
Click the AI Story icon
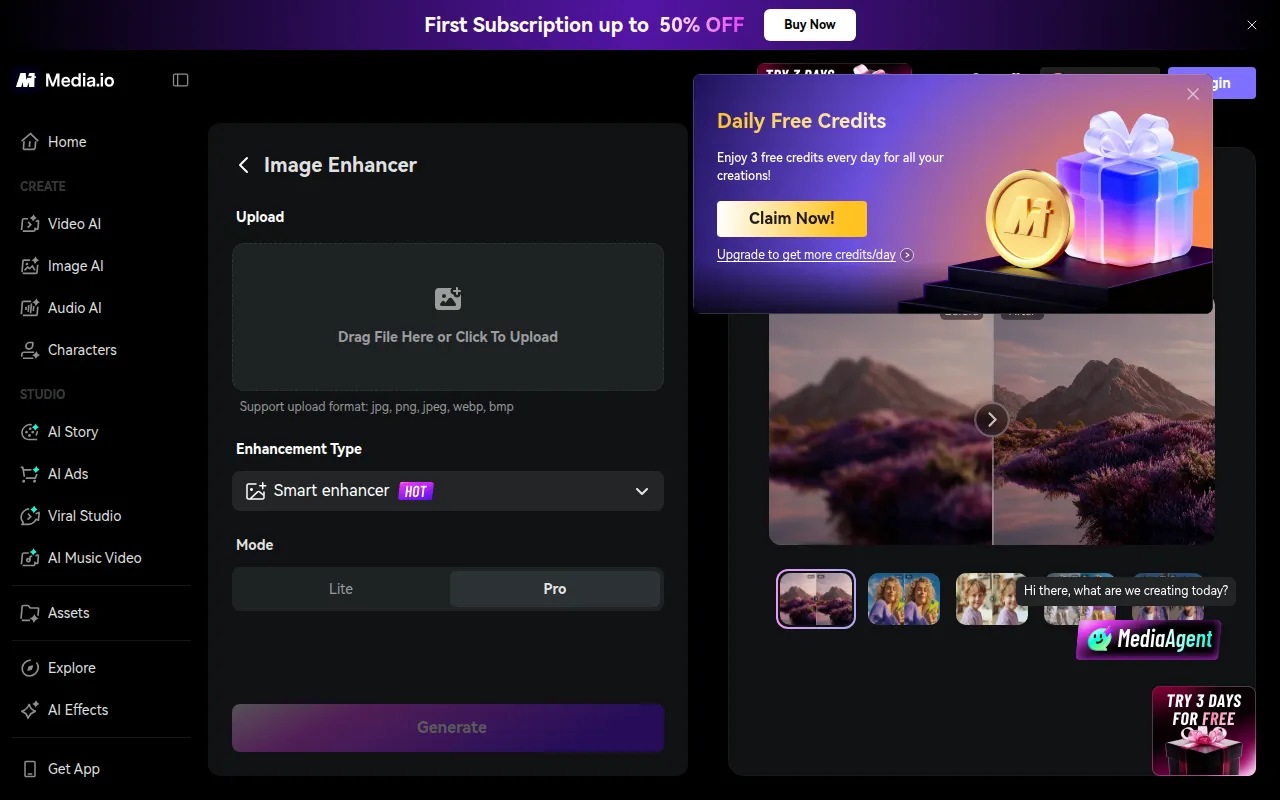(x=30, y=432)
